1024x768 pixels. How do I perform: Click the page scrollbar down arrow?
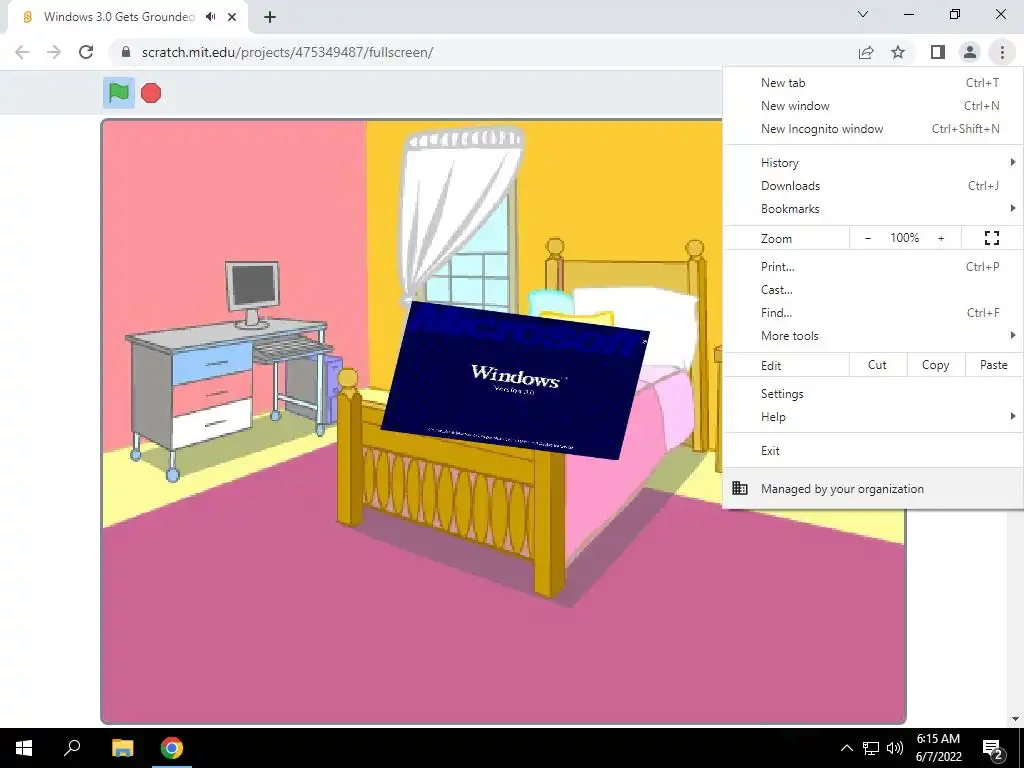coord(1015,719)
